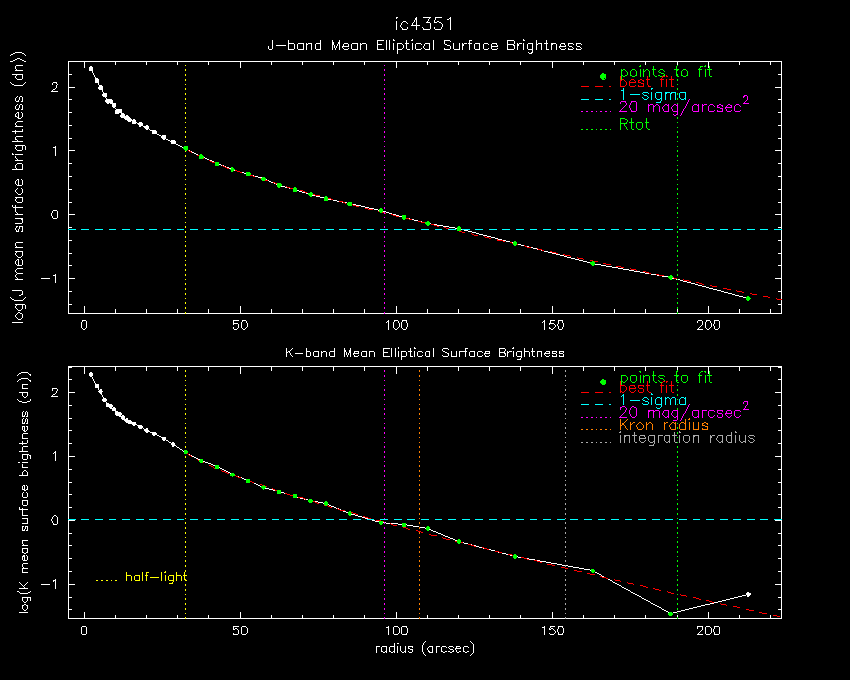Click the lowest data point in K-band plot
The width and height of the screenshot is (850, 680).
671,613
